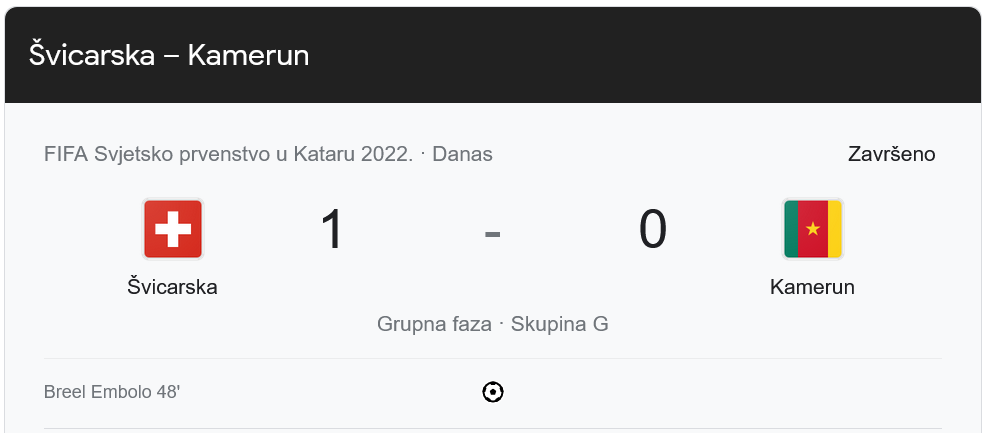Click the dash between the scores
984x433 pixels.
coord(492,234)
